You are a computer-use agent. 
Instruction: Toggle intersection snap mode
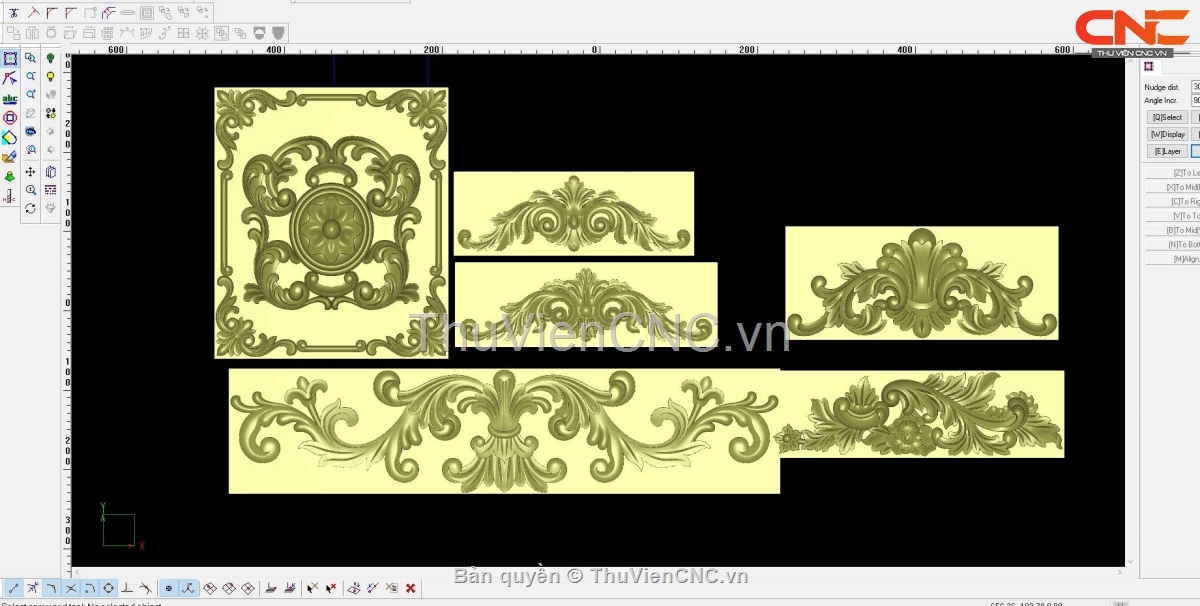point(70,588)
